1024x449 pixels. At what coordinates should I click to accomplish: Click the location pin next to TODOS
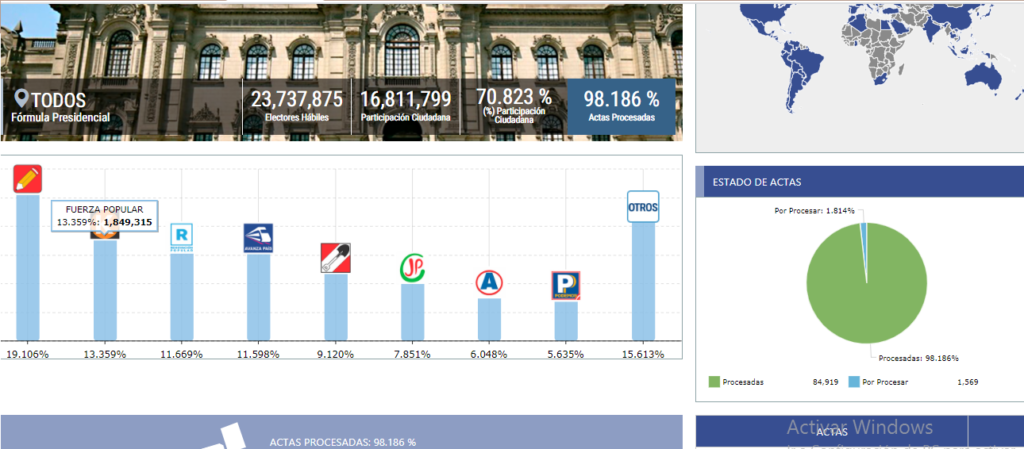coord(21,100)
